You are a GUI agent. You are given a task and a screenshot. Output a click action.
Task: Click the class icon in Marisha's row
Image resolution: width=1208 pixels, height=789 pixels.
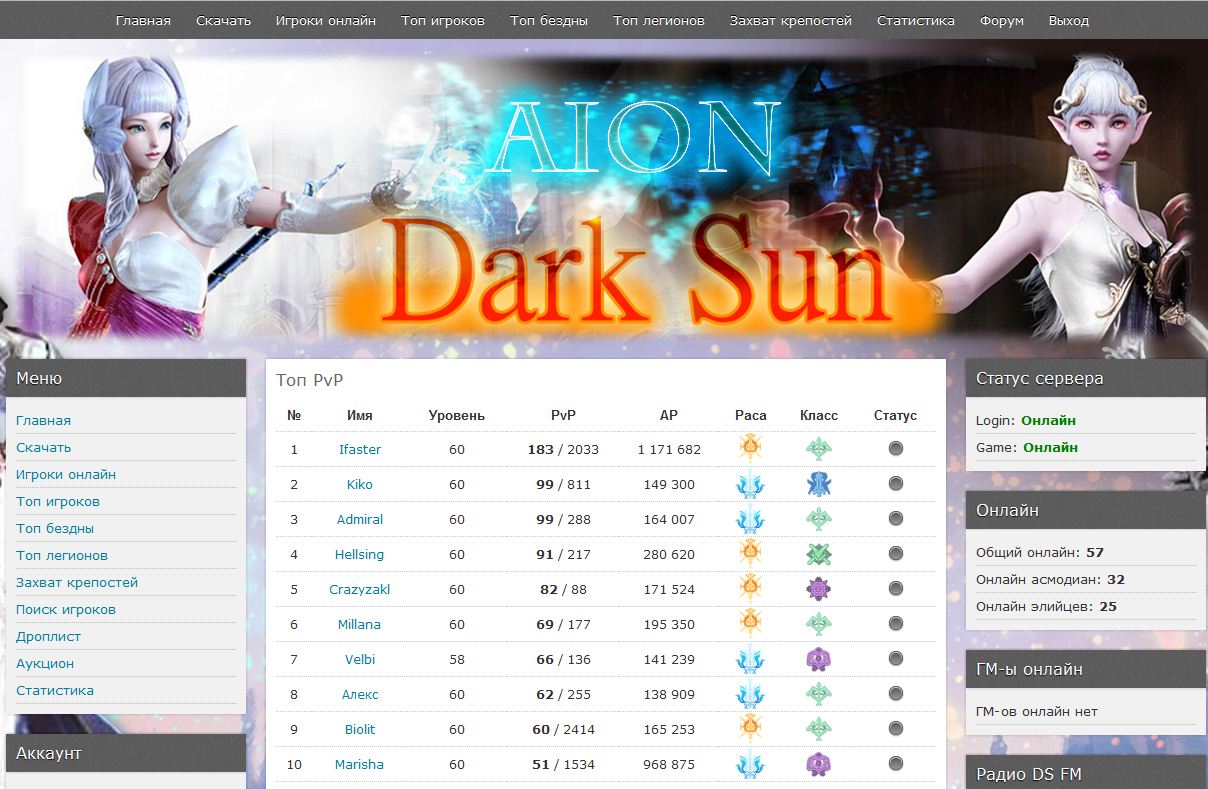819,764
